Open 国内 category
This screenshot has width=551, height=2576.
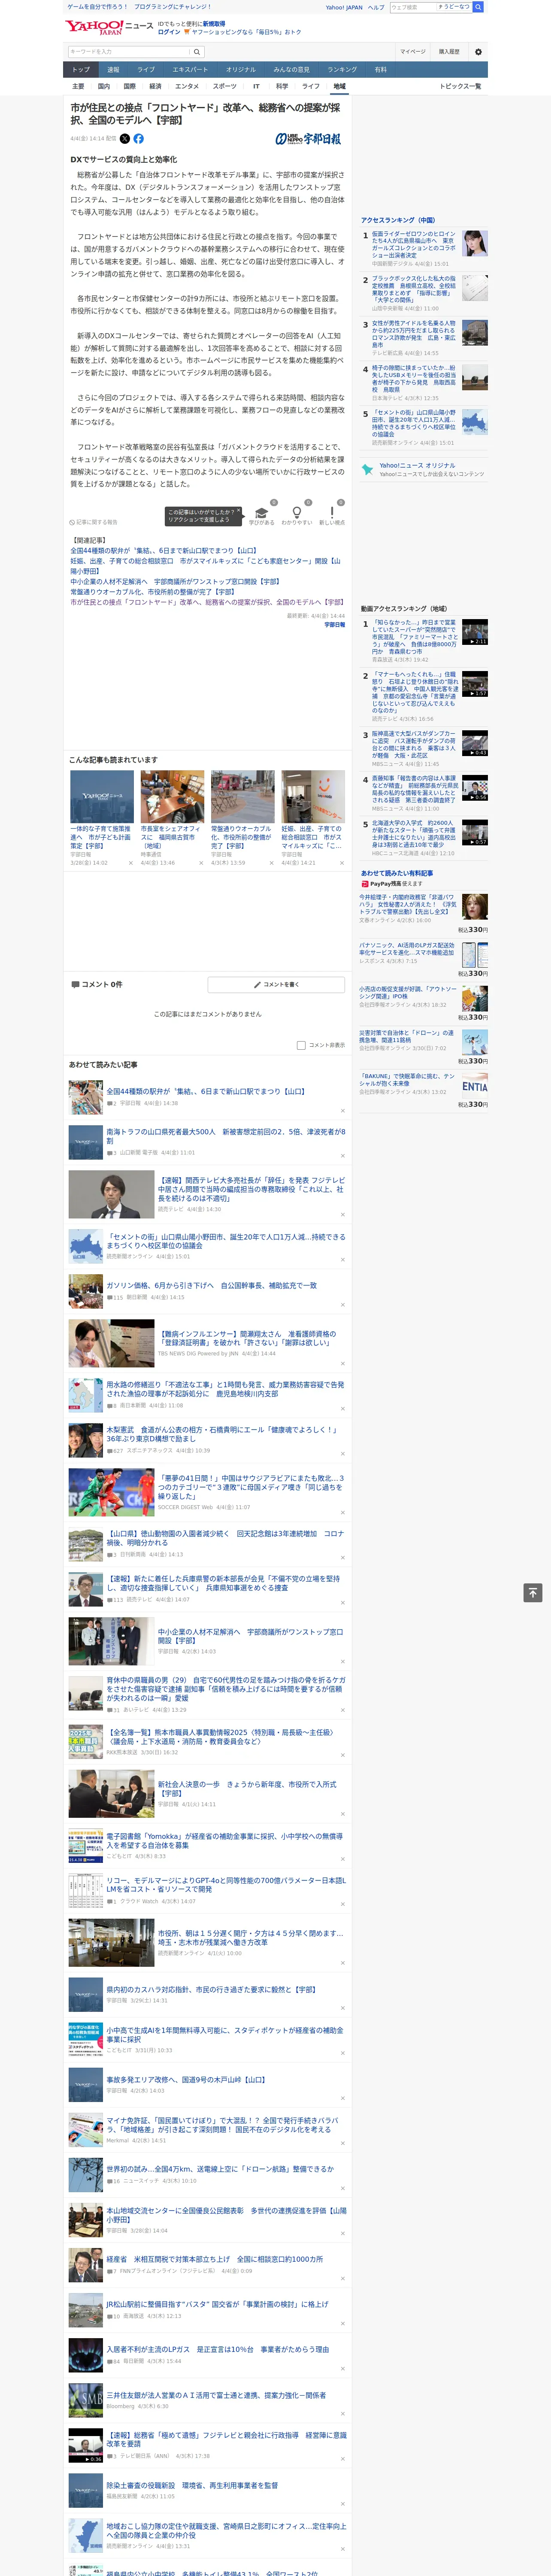pyautogui.click(x=104, y=86)
